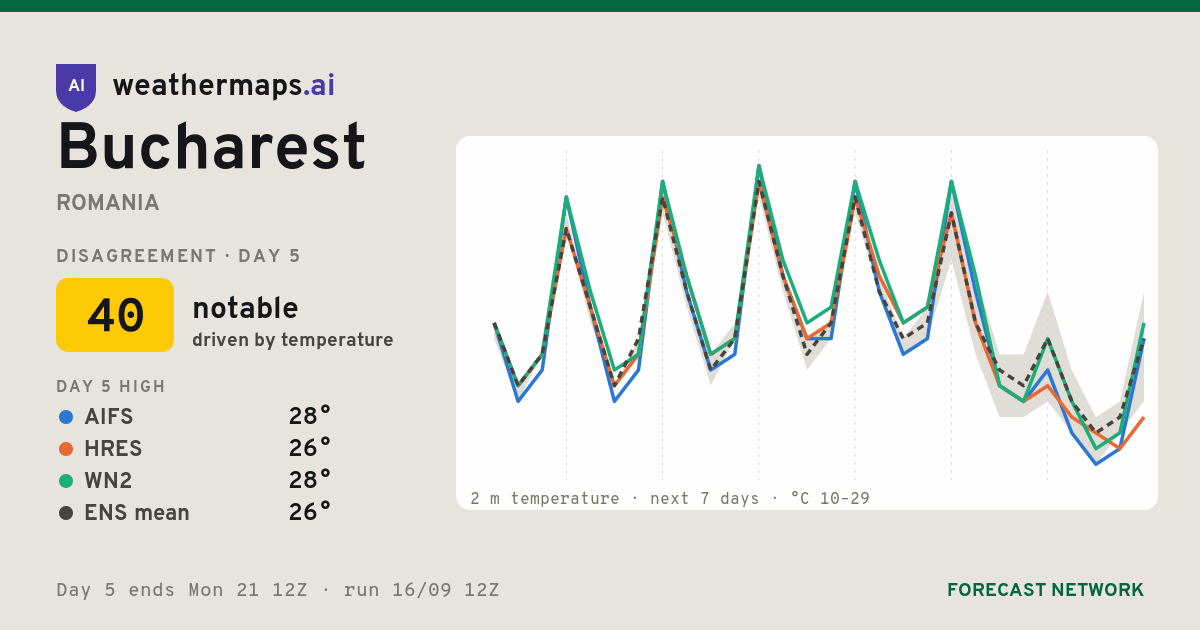Click the green WN2 legend dot
Screen dimensions: 1200x630
[66, 481]
